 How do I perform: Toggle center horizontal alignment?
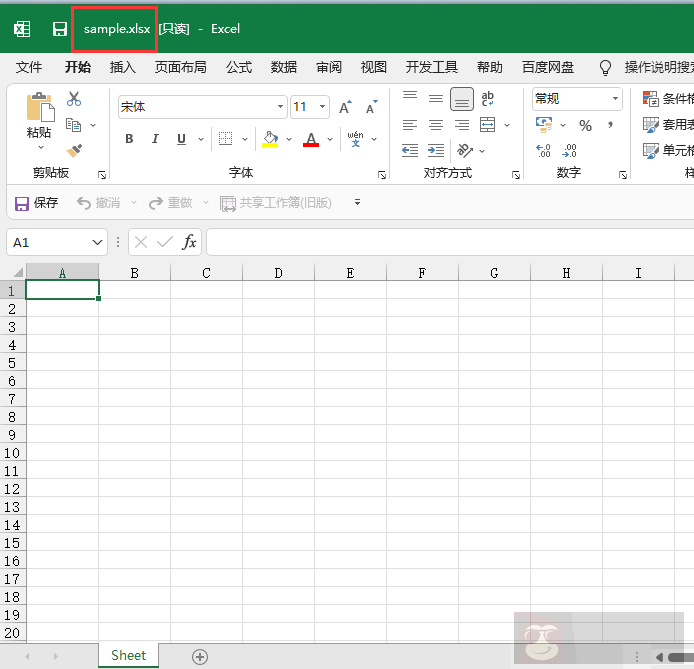point(436,125)
